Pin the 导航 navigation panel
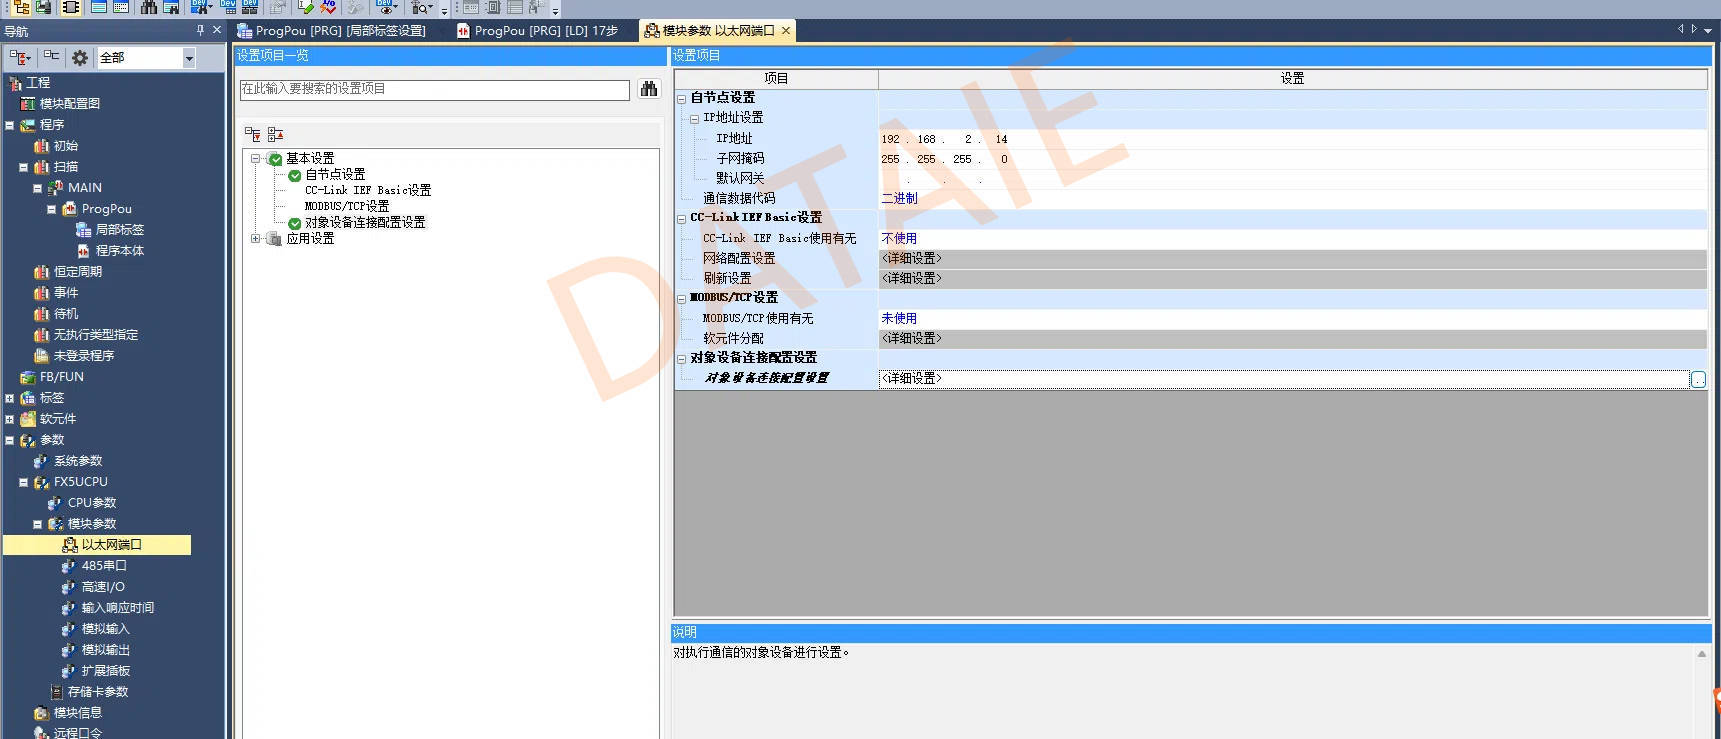The width and height of the screenshot is (1721, 739). (x=200, y=30)
